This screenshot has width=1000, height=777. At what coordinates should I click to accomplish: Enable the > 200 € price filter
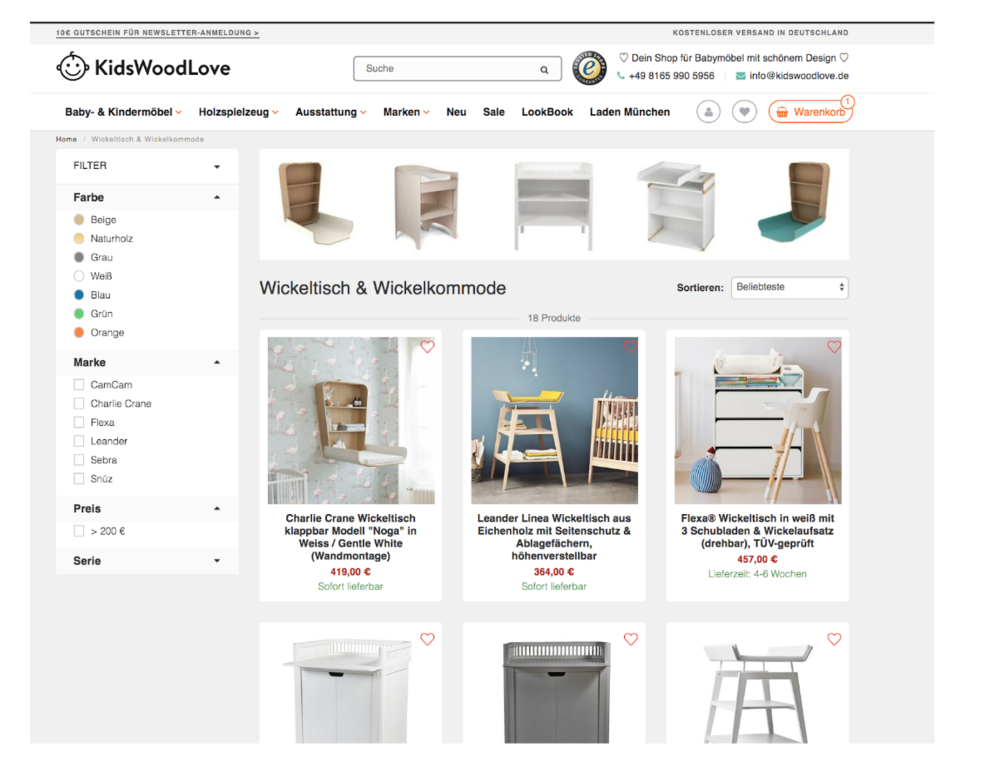[x=79, y=531]
